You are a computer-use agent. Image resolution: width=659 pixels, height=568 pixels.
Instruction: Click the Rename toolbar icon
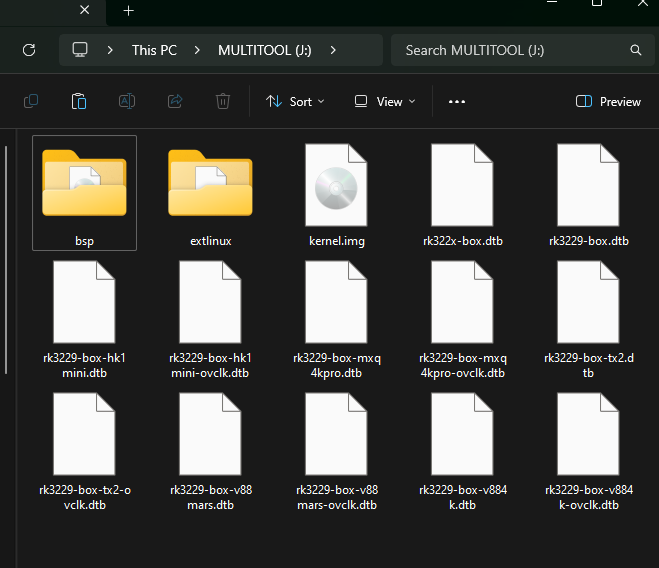tap(127, 101)
